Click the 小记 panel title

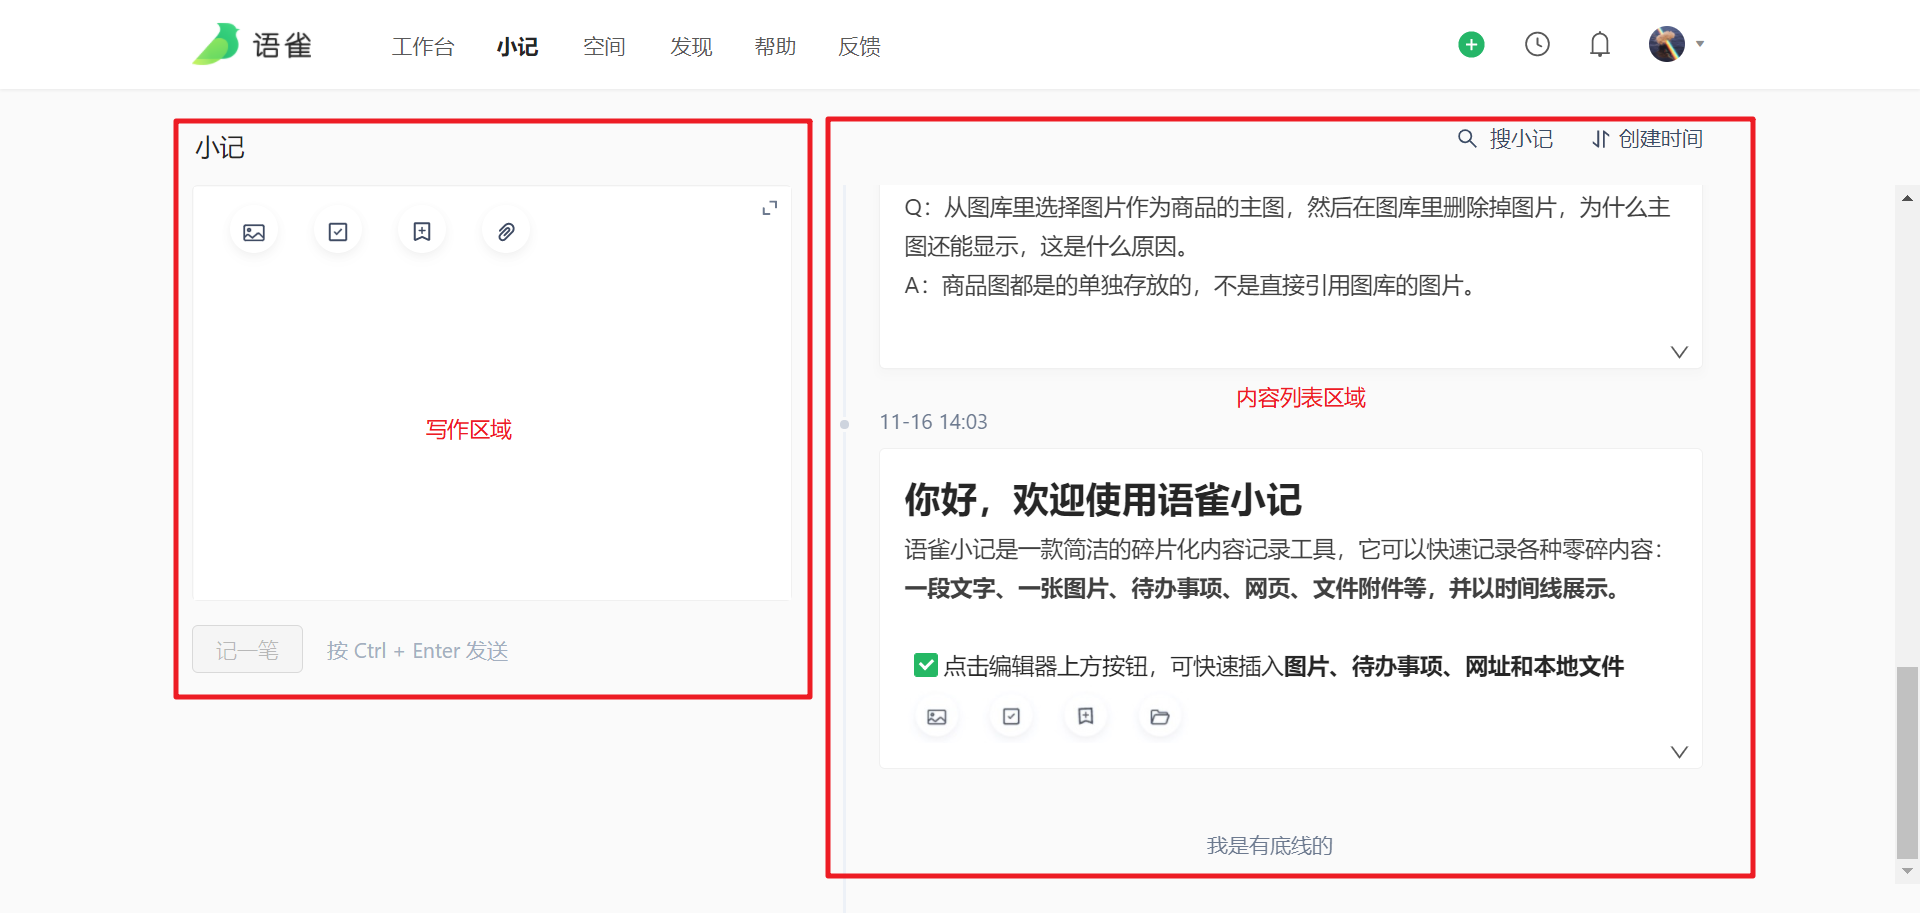pos(219,148)
